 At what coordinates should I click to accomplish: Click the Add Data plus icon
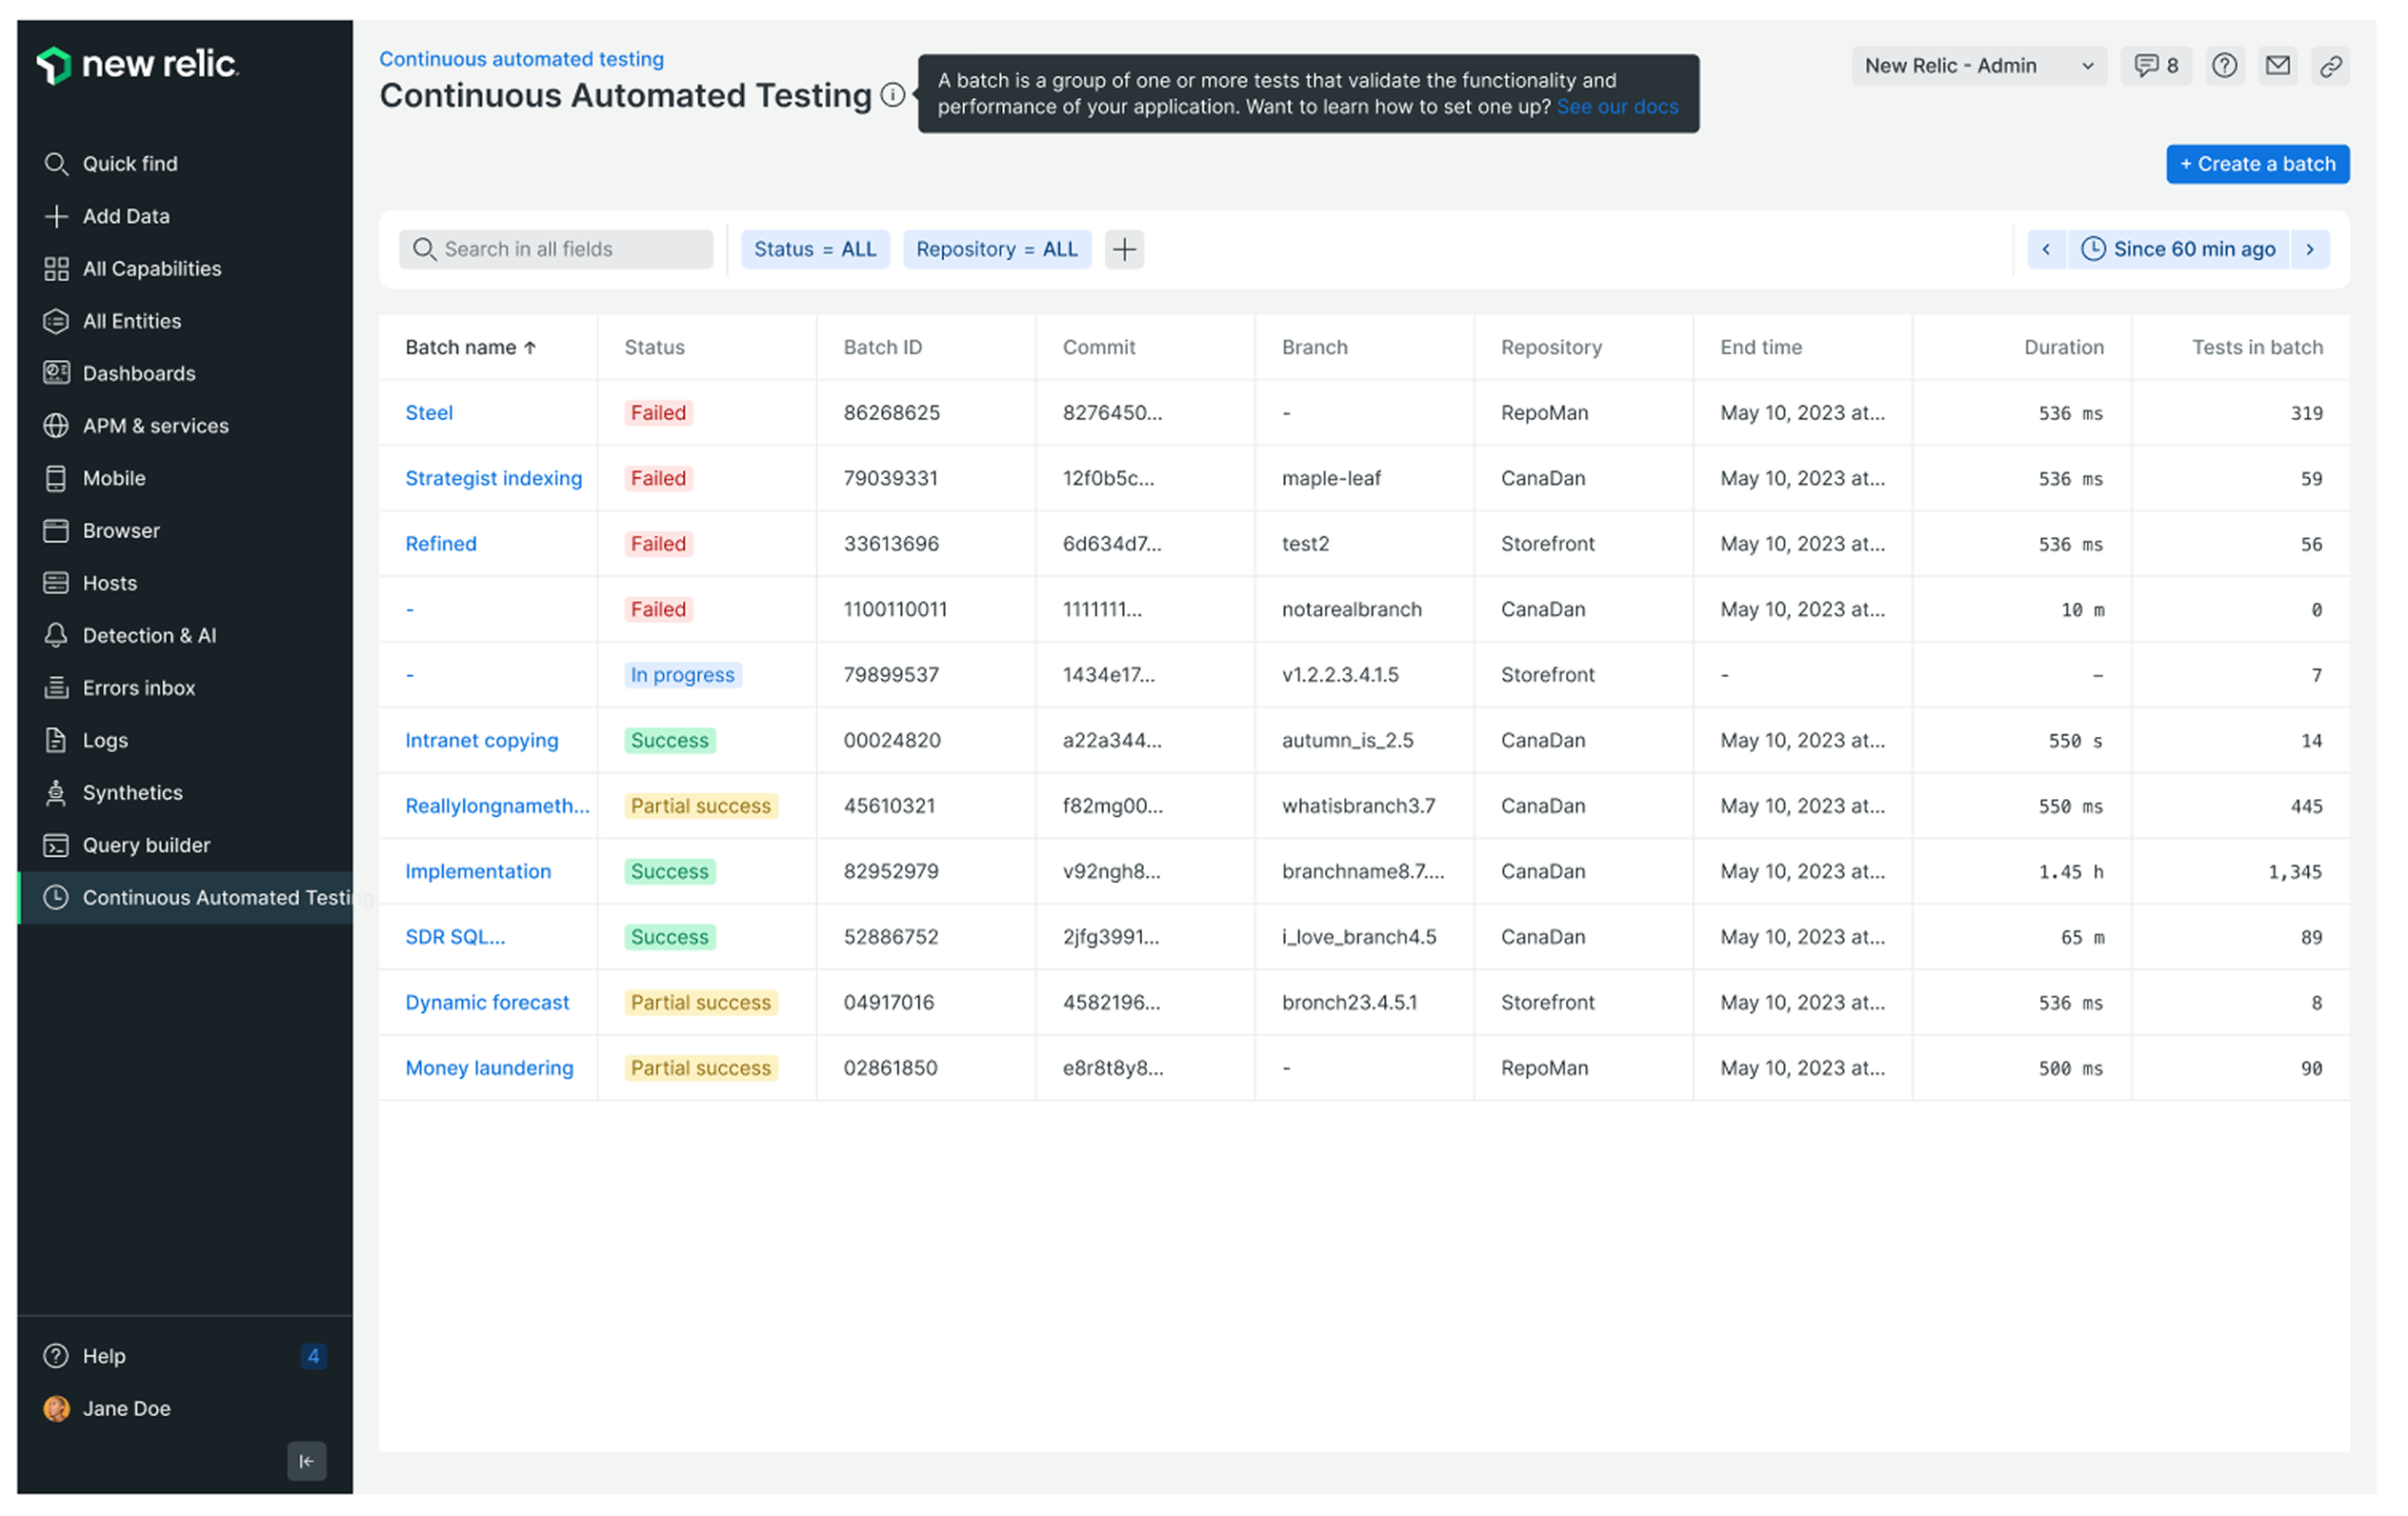(x=56, y=216)
